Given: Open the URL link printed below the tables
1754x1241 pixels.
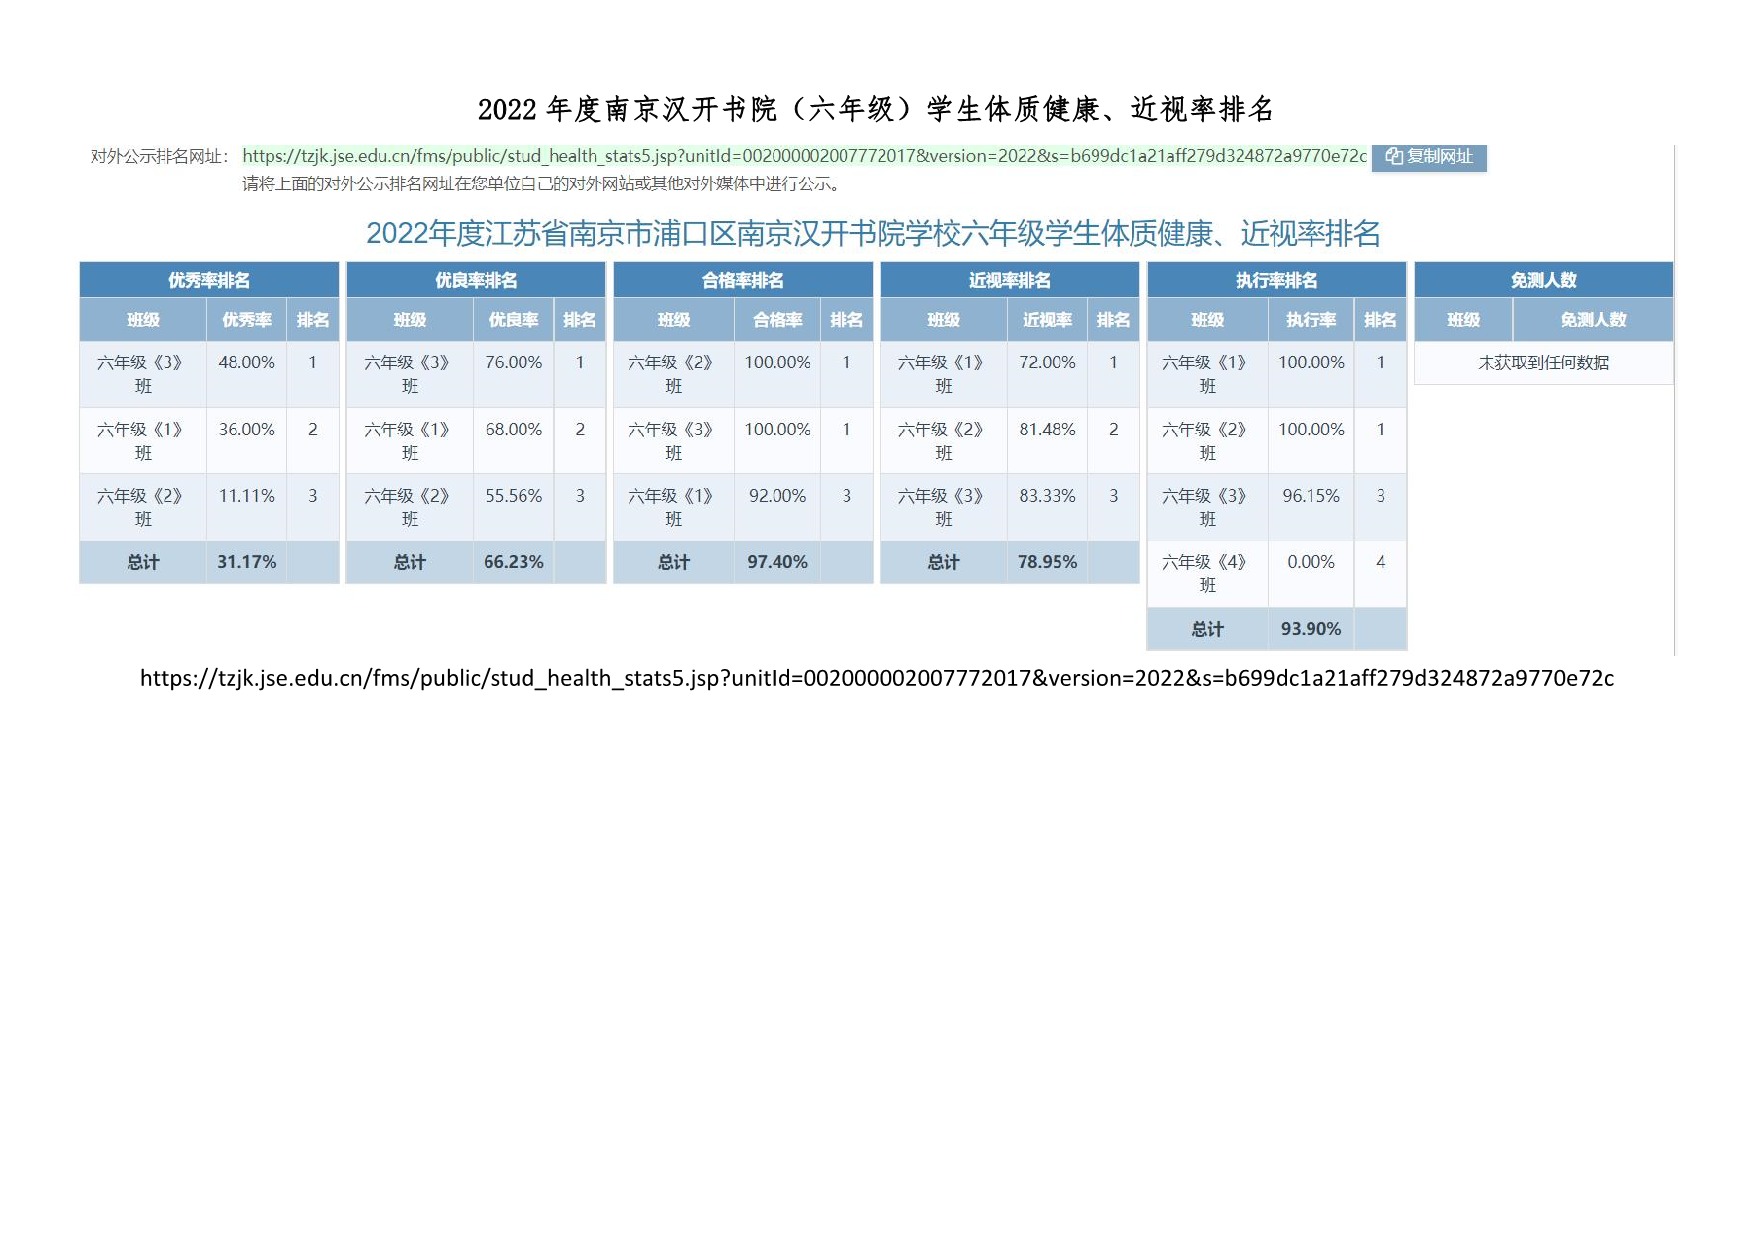Looking at the screenshot, I should click(876, 678).
